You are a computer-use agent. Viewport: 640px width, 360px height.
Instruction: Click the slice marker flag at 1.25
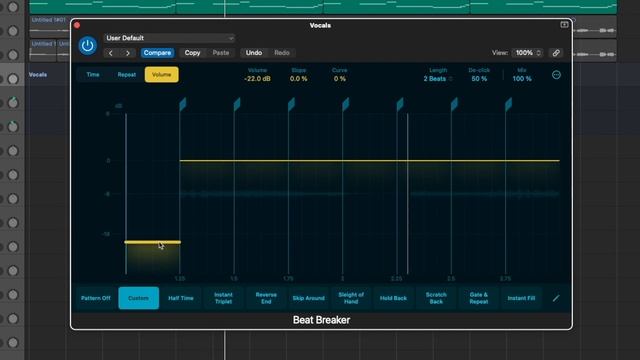click(182, 104)
